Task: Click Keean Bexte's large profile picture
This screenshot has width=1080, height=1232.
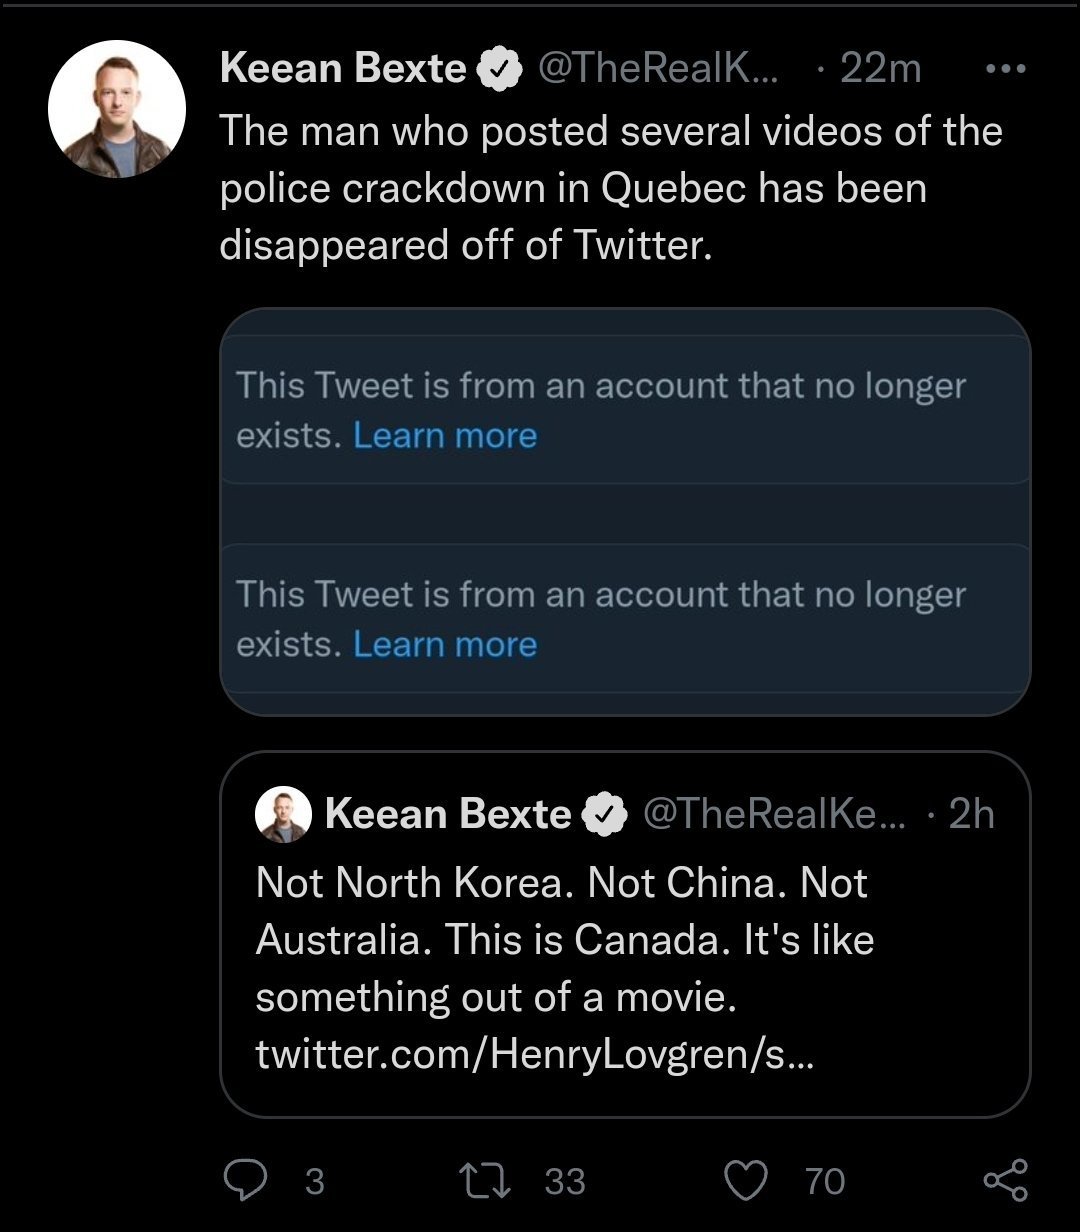Action: point(117,109)
